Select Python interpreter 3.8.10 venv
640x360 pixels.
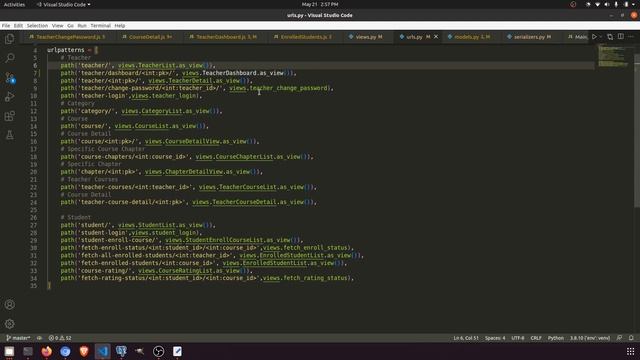point(590,338)
